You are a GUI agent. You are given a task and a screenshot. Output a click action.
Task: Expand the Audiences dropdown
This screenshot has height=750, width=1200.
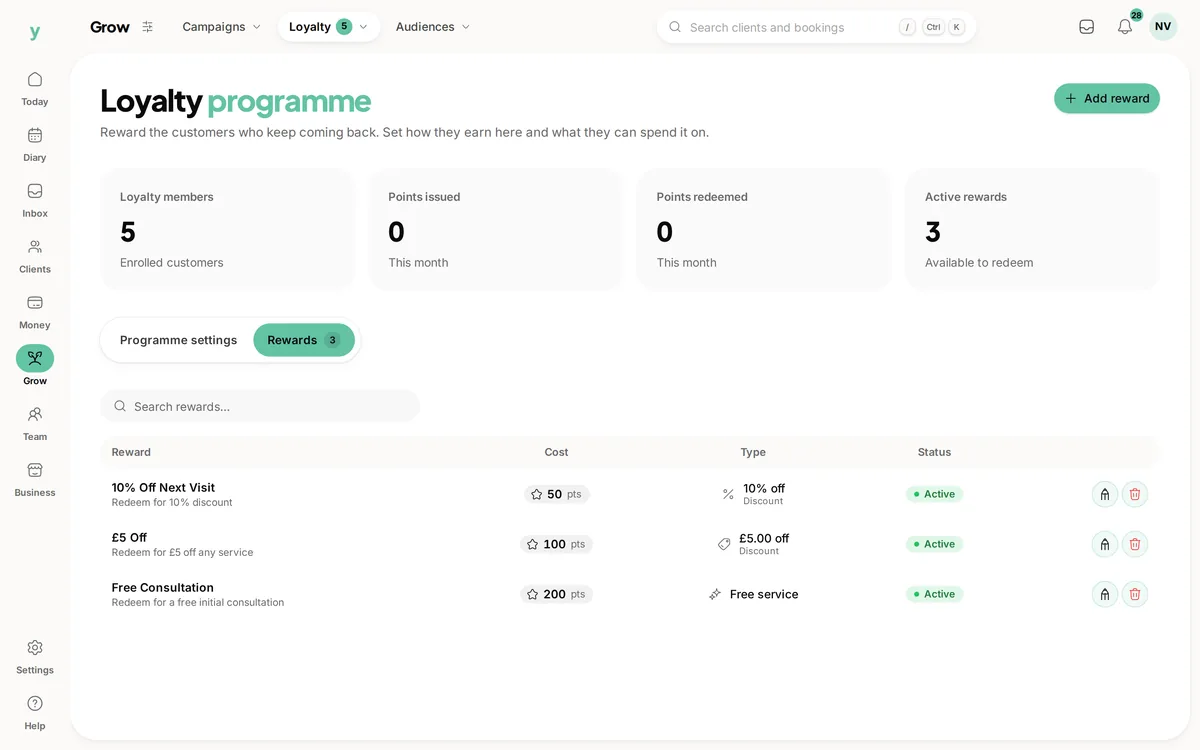click(433, 27)
